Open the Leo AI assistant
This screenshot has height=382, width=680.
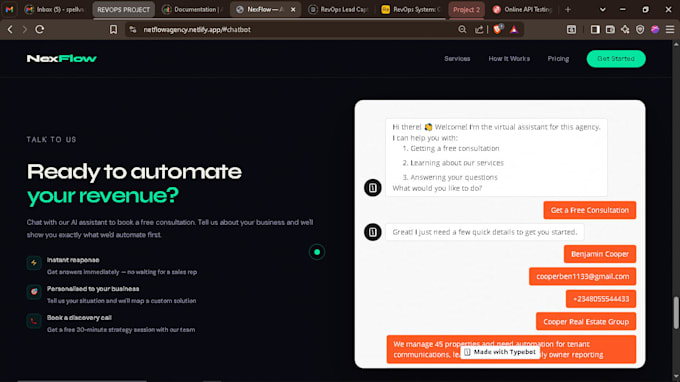coord(625,29)
